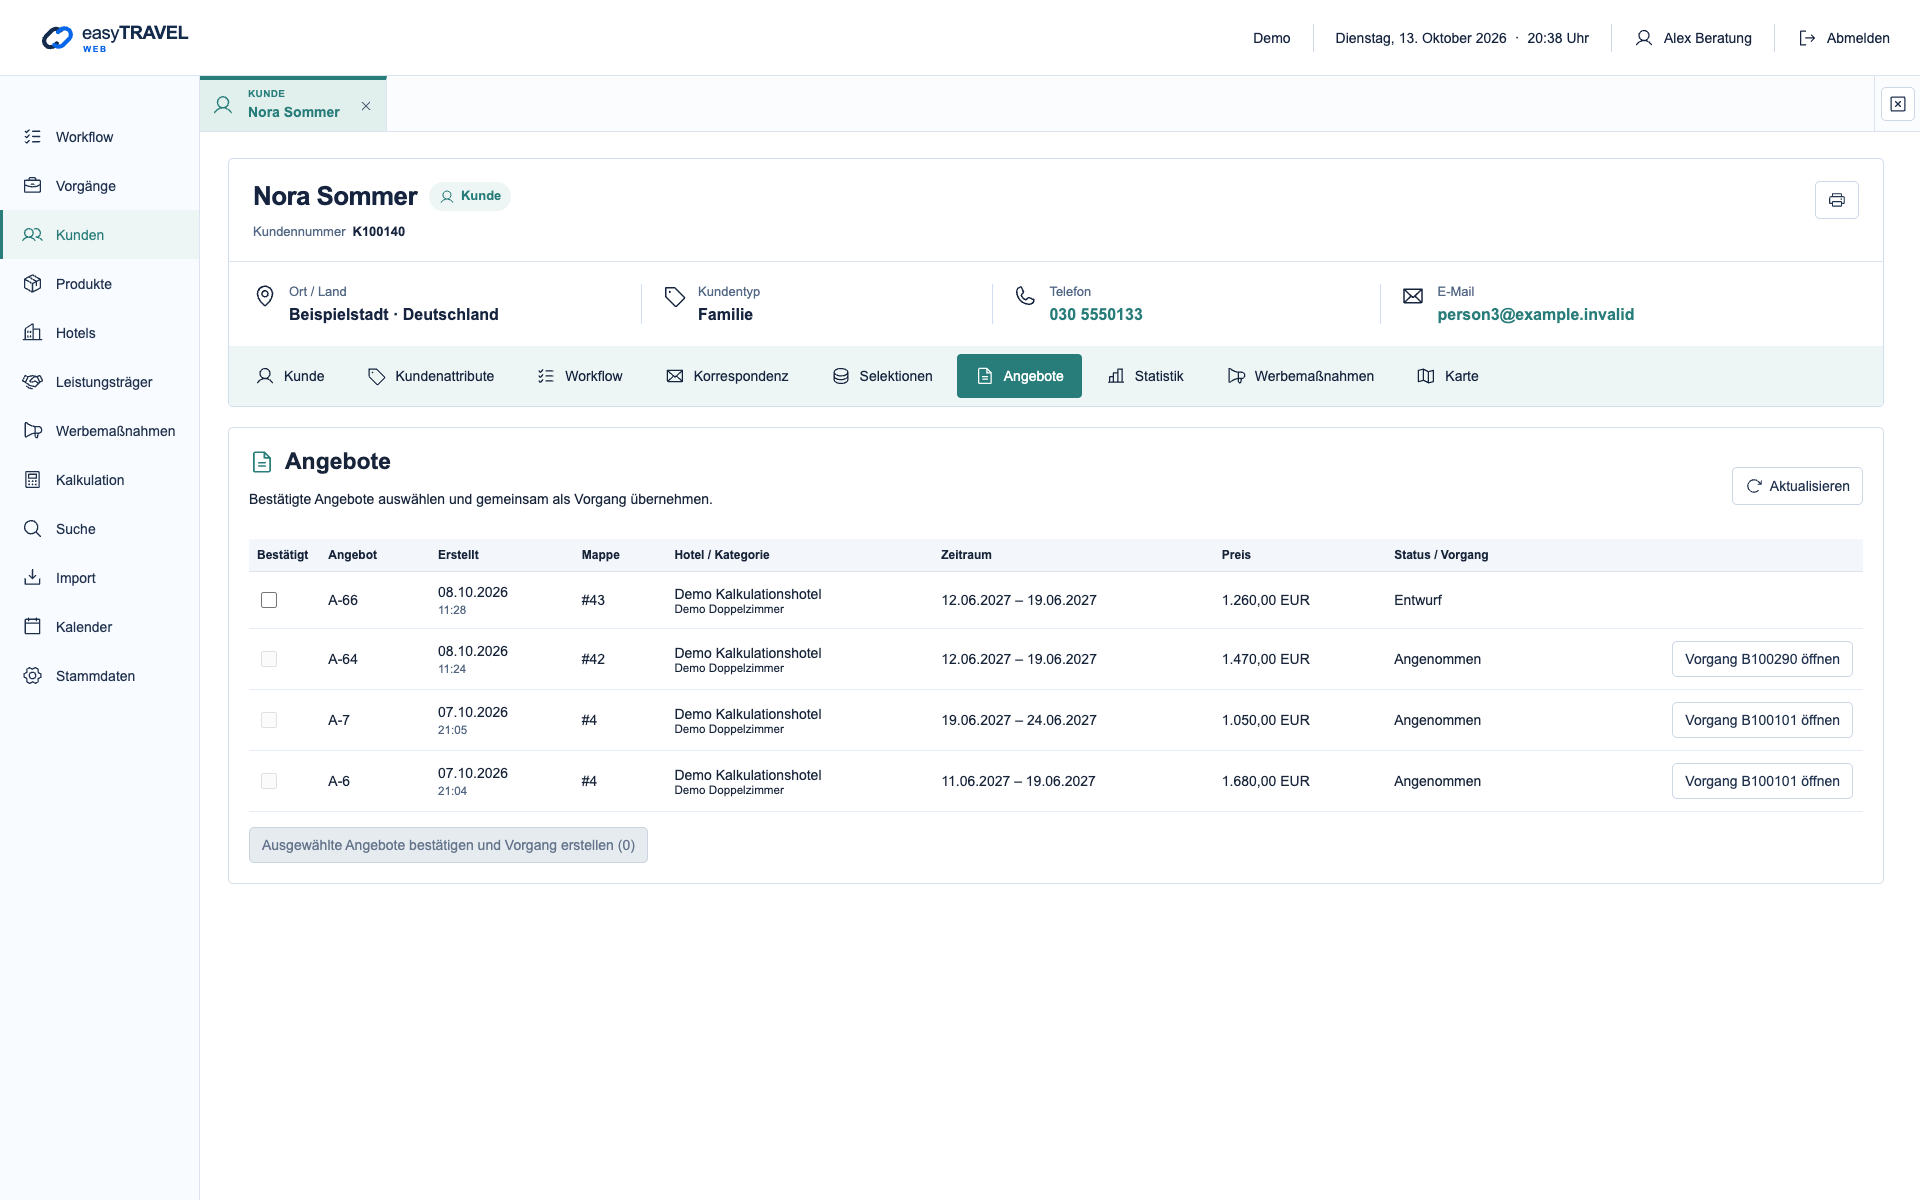Image resolution: width=1920 pixels, height=1200 pixels.
Task: Select Kunden in the sidebar
Action: click(x=99, y=235)
